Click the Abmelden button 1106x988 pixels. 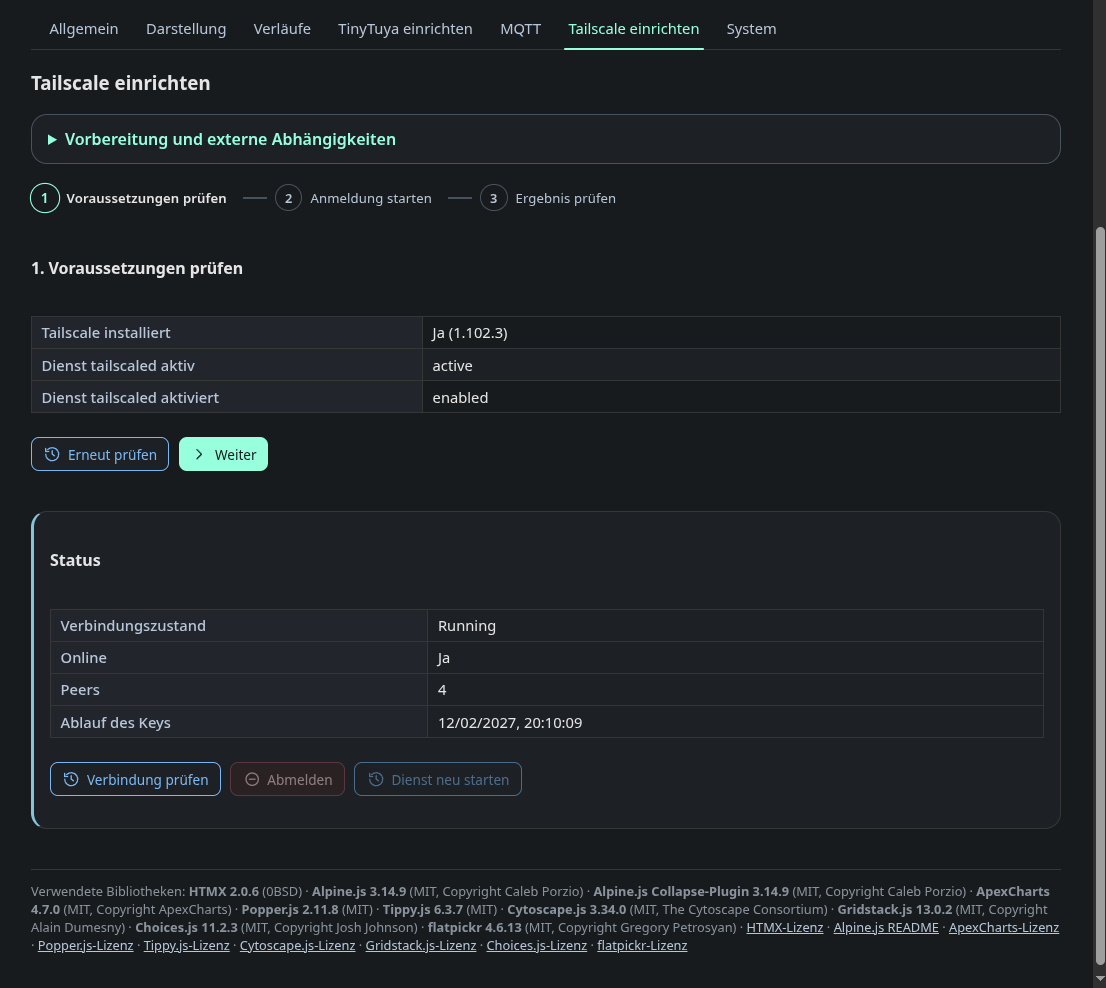click(x=287, y=779)
